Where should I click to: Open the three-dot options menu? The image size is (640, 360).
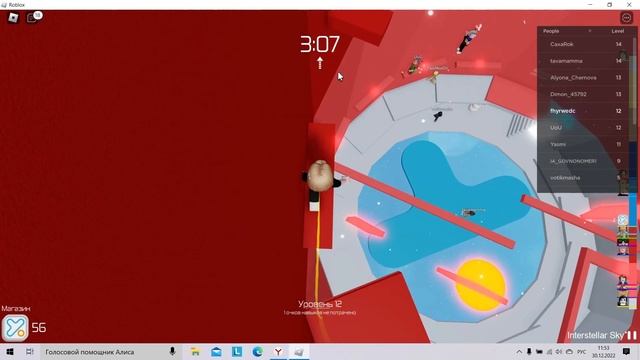tap(626, 18)
